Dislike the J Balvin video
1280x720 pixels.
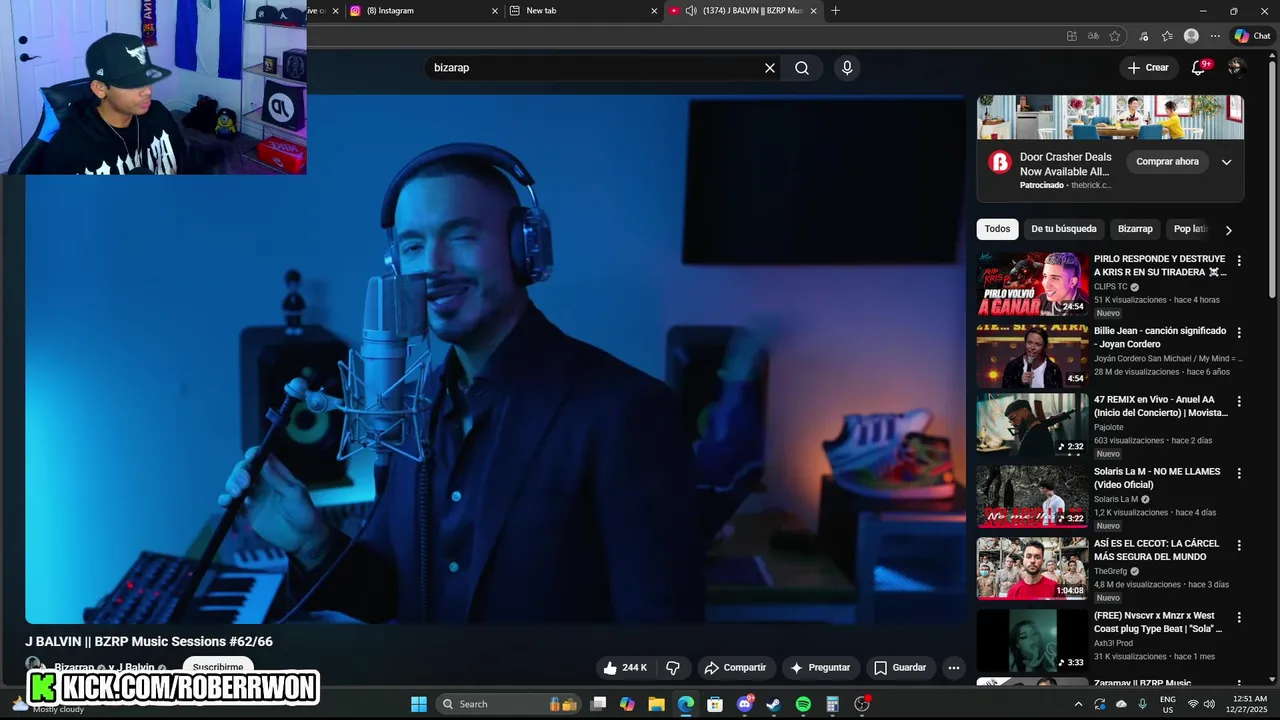(x=673, y=667)
